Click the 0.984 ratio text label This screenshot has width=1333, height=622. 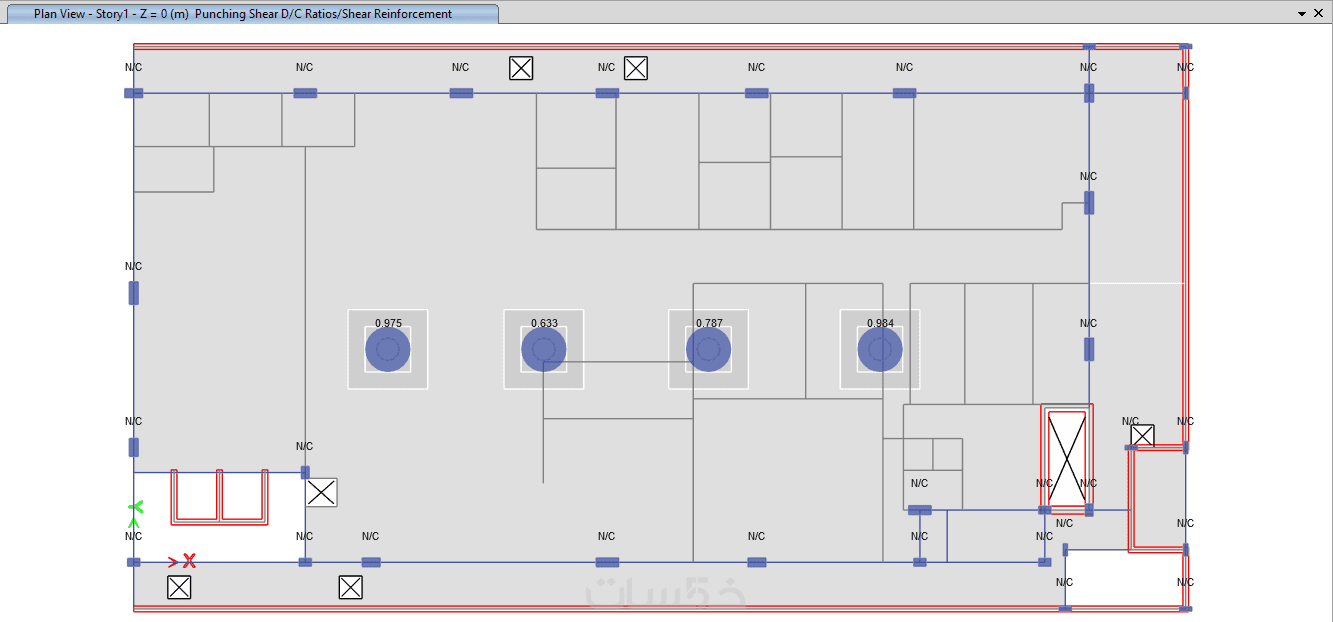click(x=880, y=323)
